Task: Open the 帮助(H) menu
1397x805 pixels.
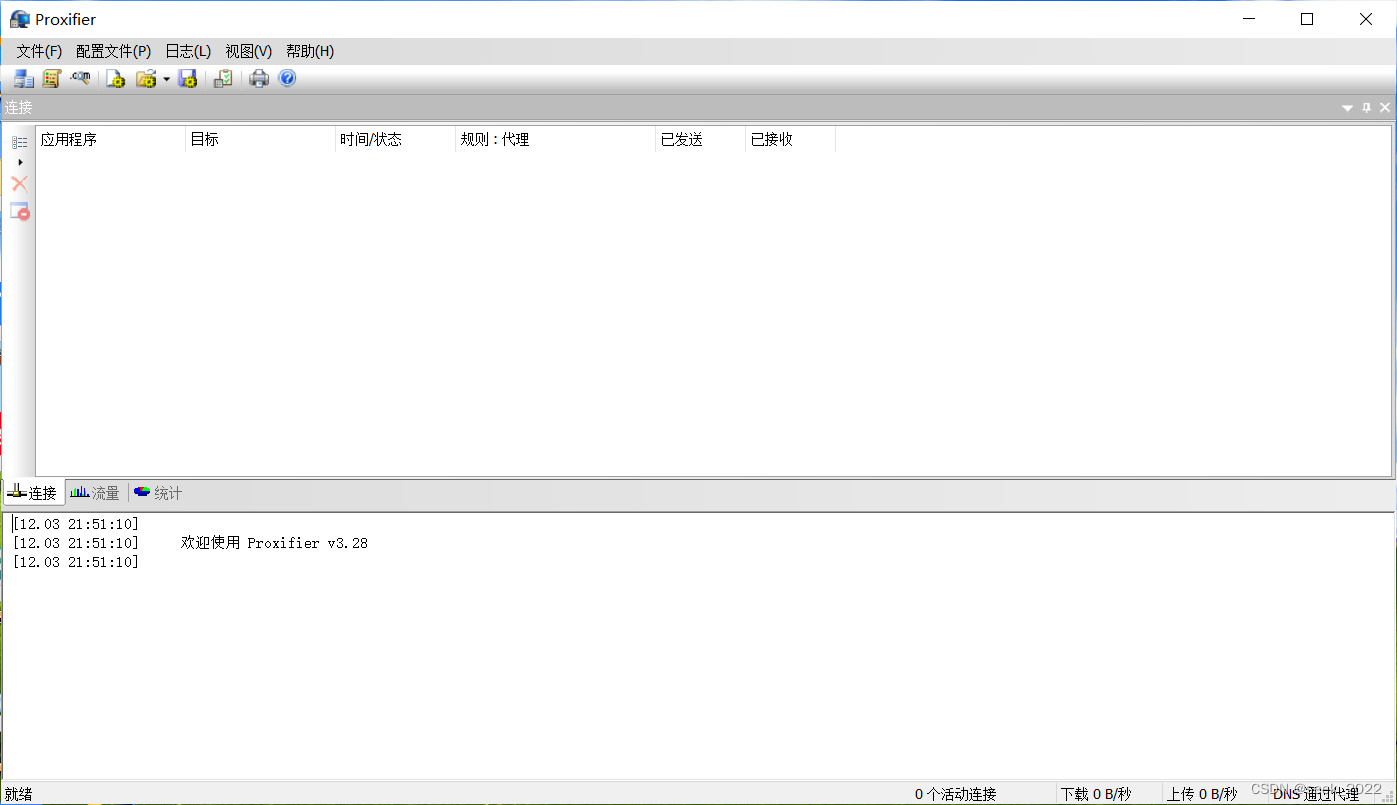Action: (310, 51)
